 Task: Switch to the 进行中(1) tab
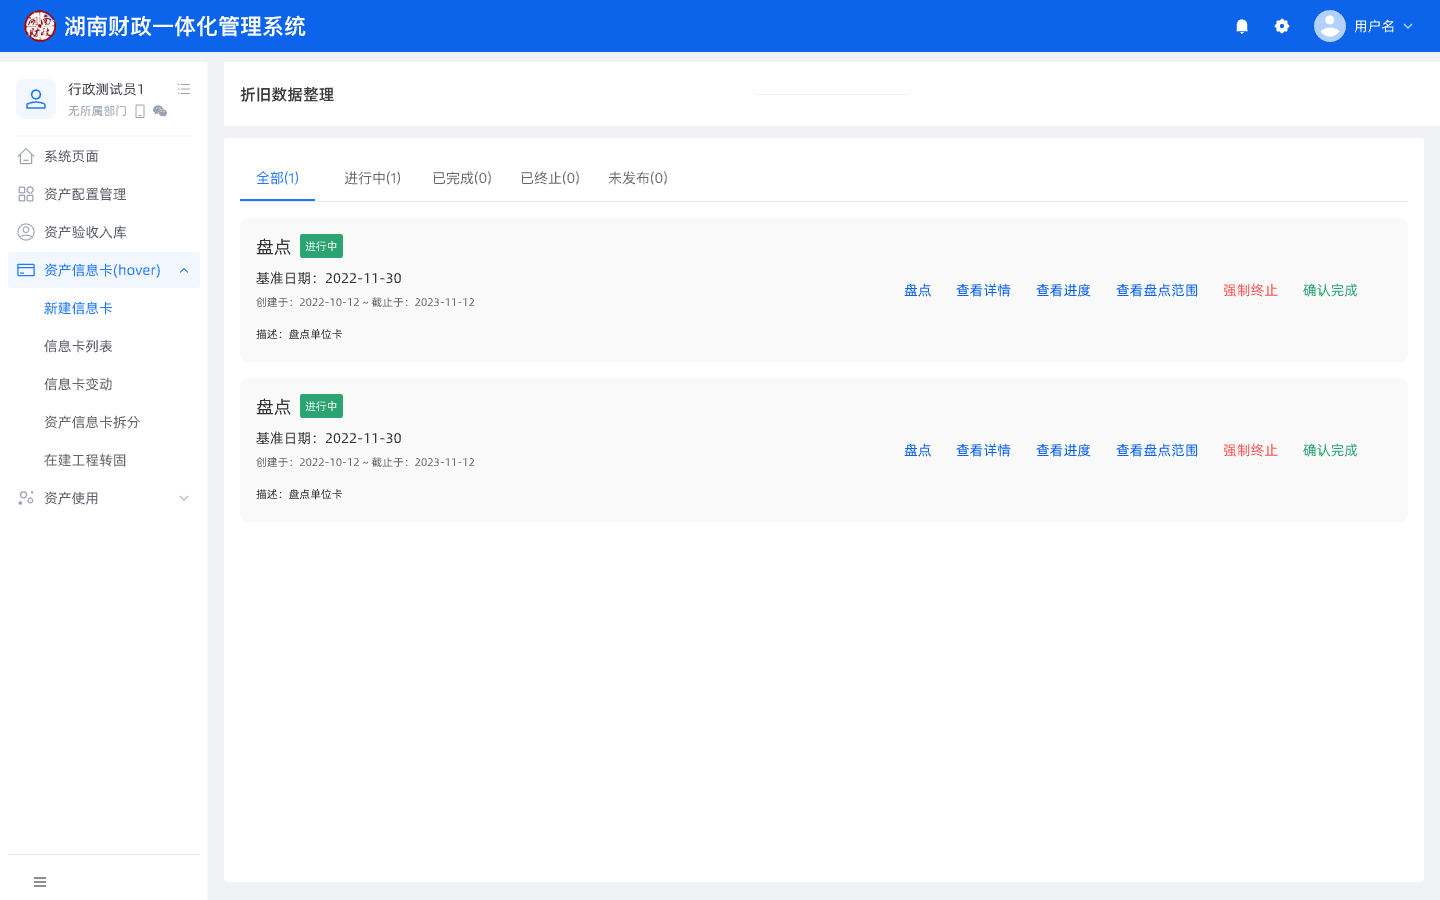pyautogui.click(x=372, y=178)
